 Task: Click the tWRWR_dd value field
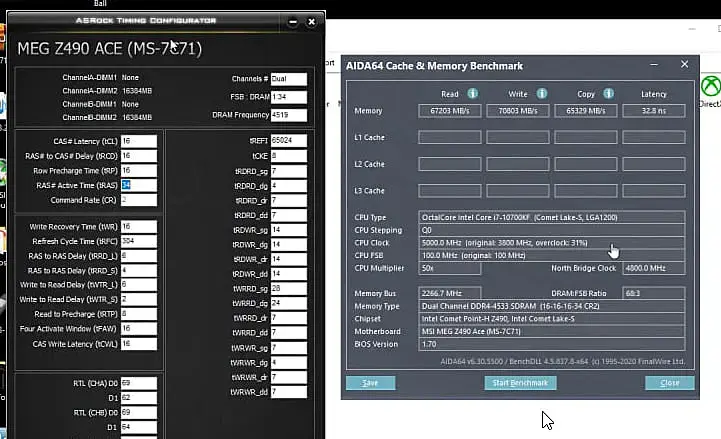click(x=289, y=392)
